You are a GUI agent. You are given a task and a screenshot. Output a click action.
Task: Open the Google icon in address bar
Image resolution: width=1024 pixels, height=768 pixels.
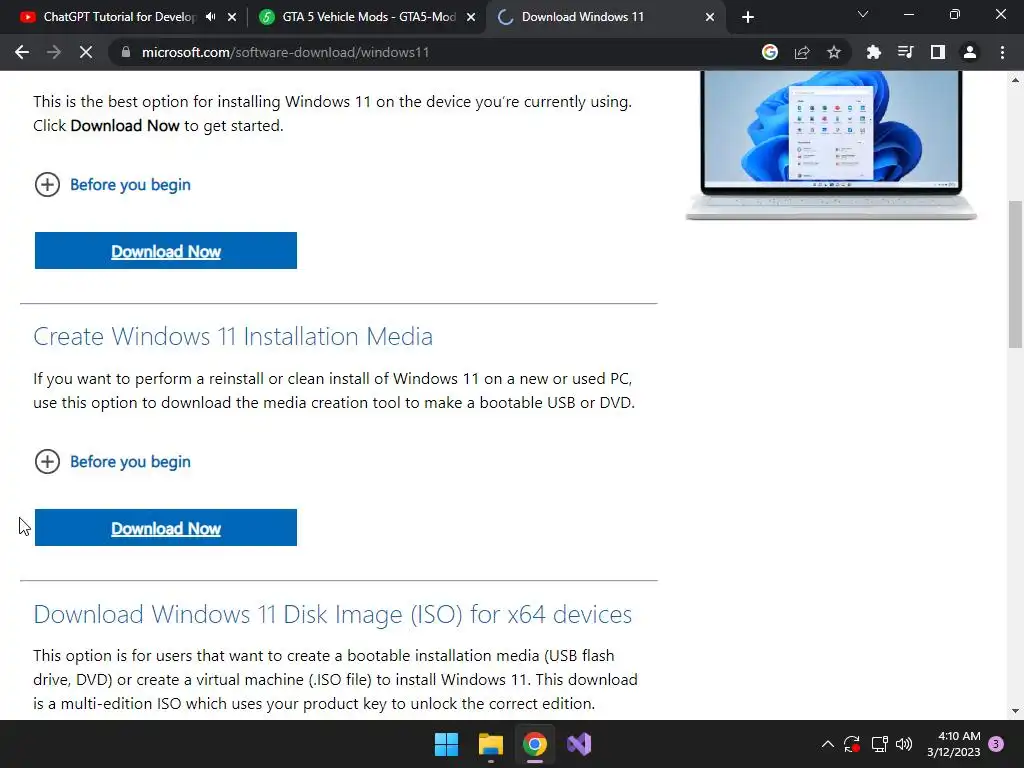(770, 52)
